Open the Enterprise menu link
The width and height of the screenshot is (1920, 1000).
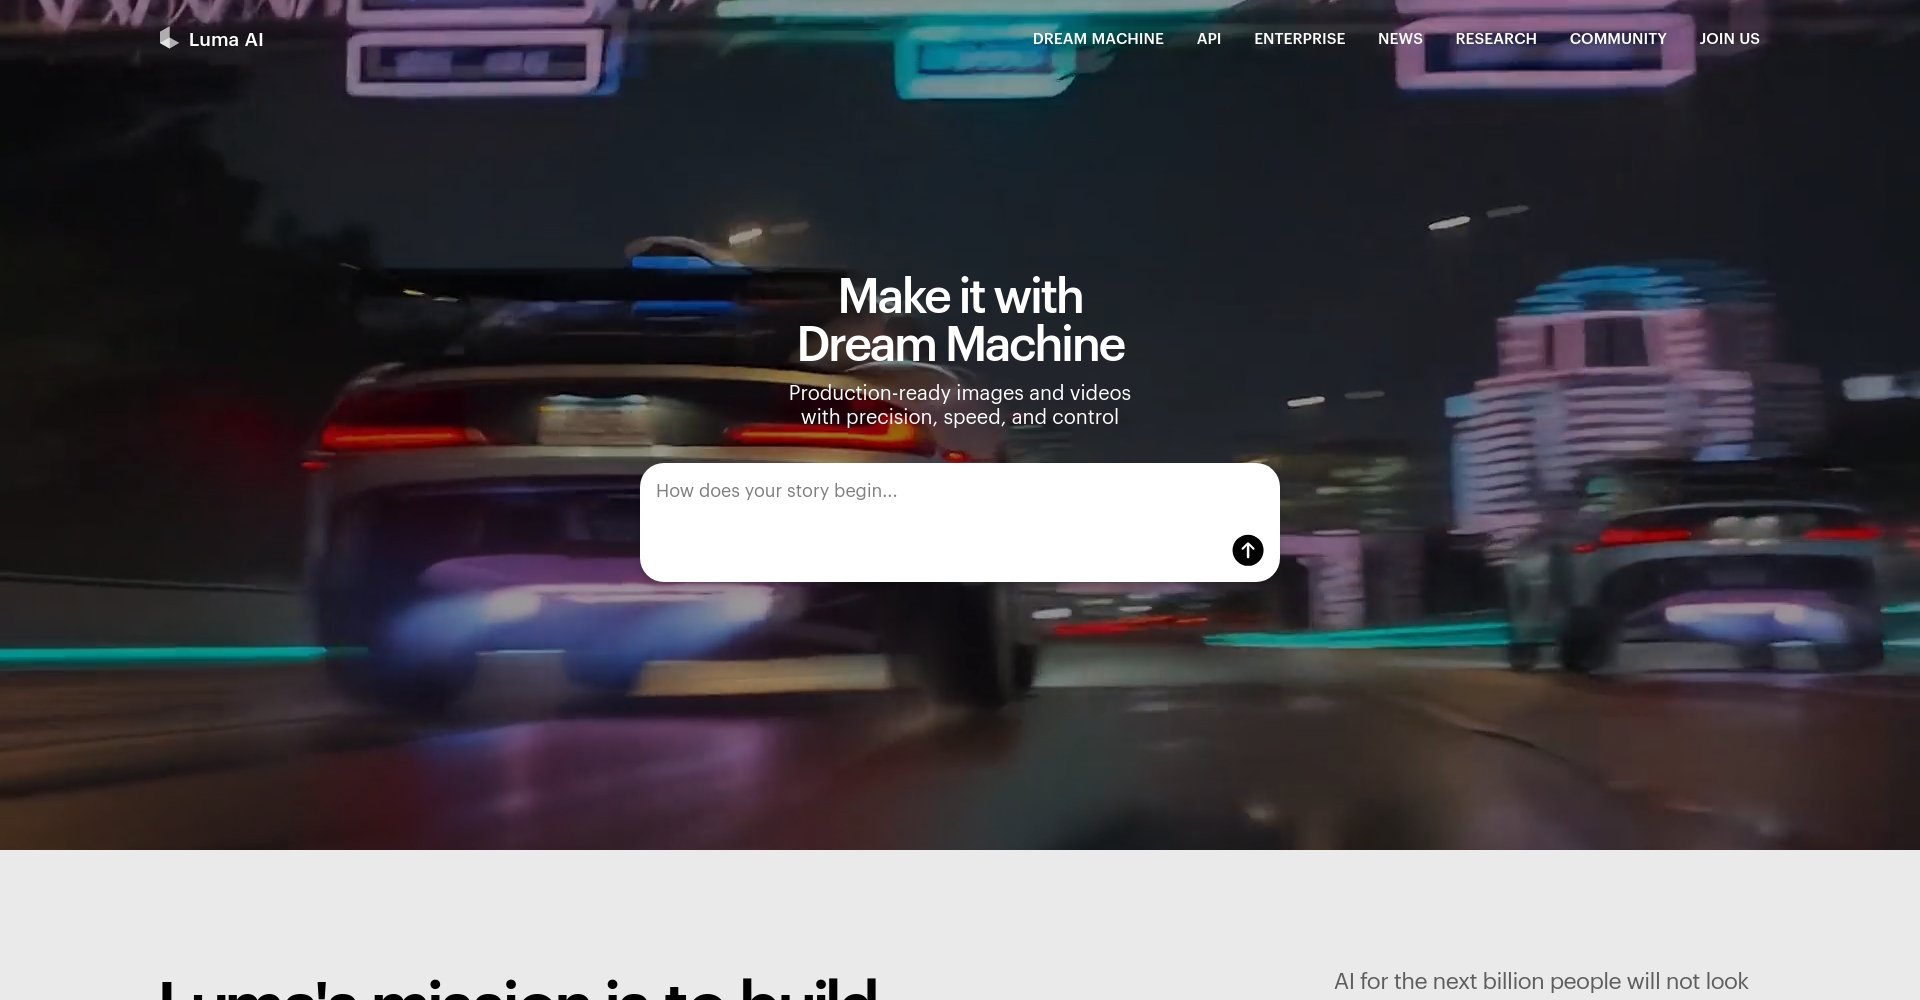(x=1299, y=39)
